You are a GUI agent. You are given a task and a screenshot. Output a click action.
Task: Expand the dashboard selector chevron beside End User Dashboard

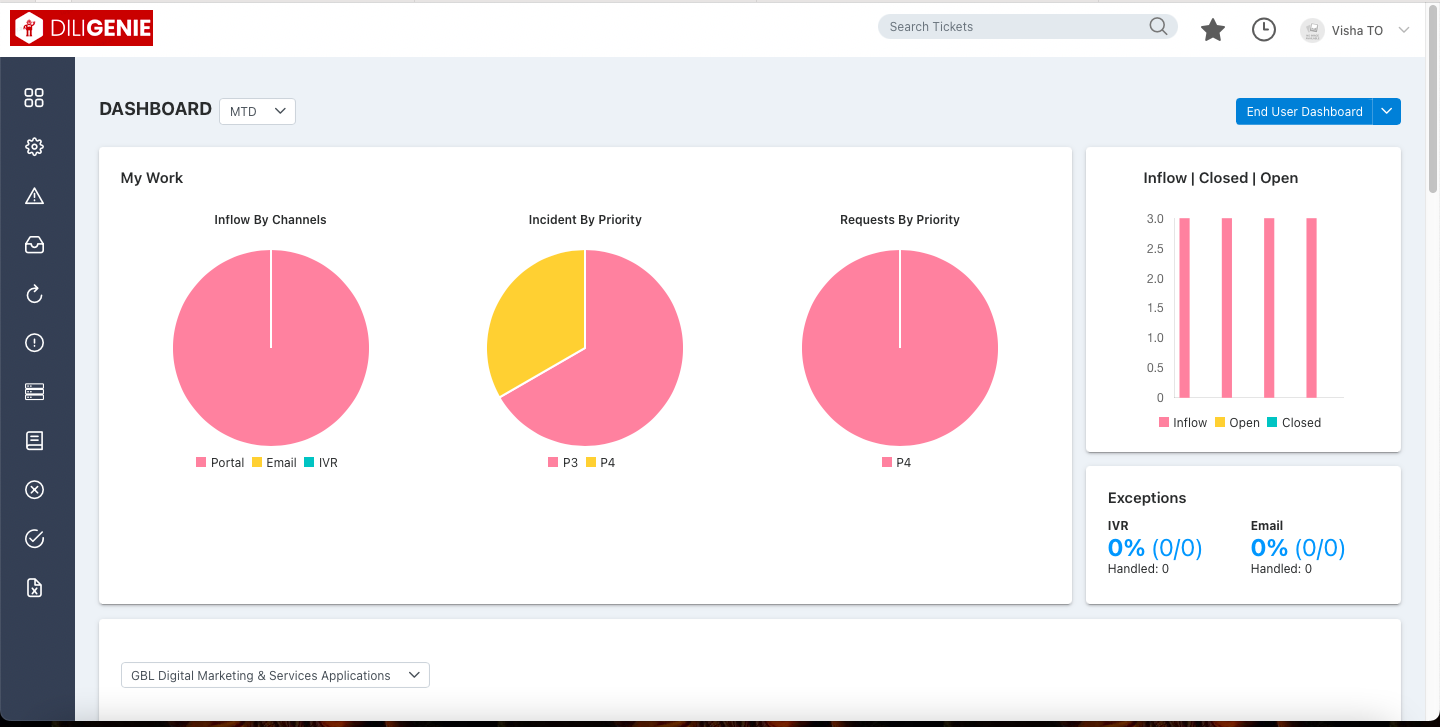click(1386, 111)
